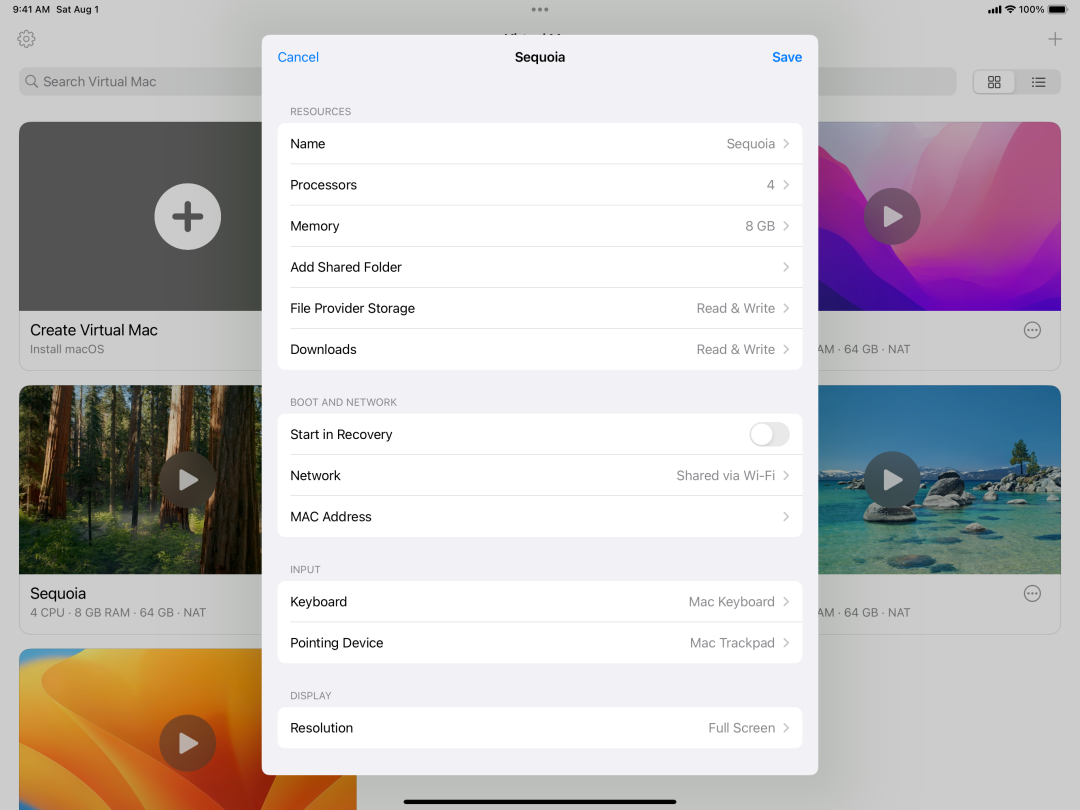Open Network setting Shared via Wi-Fi
The width and height of the screenshot is (1080, 810).
(x=540, y=475)
